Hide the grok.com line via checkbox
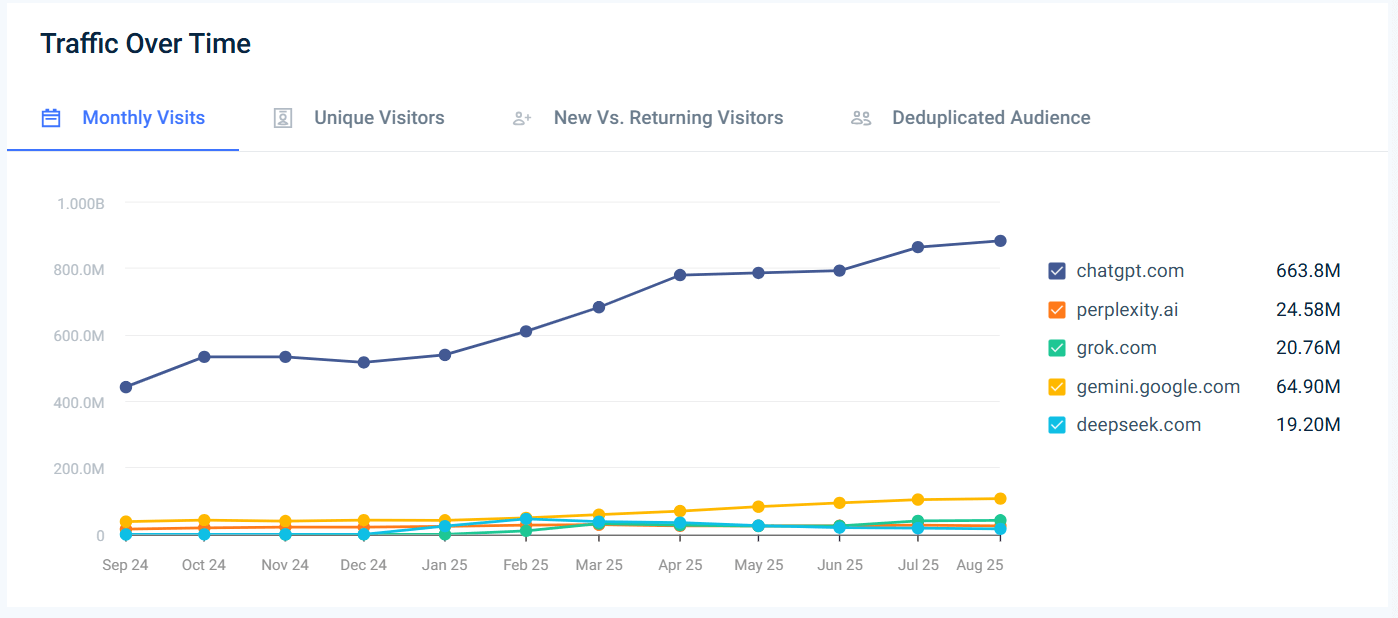 click(1057, 348)
